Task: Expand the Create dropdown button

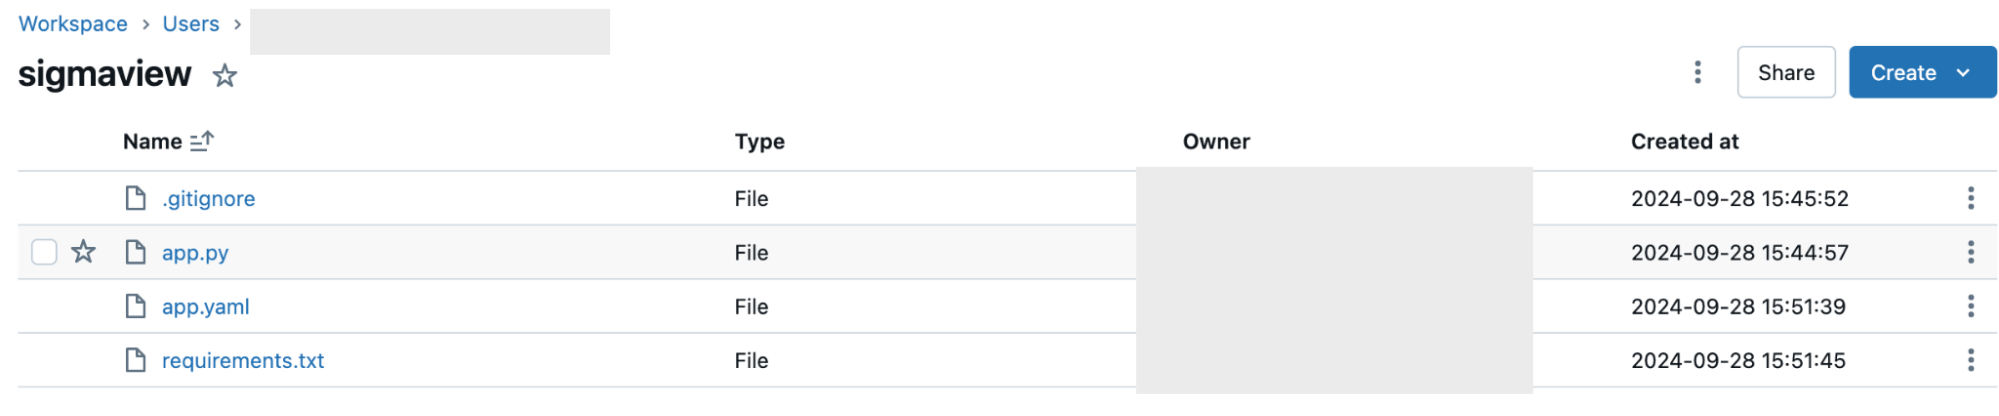Action: click(1921, 72)
